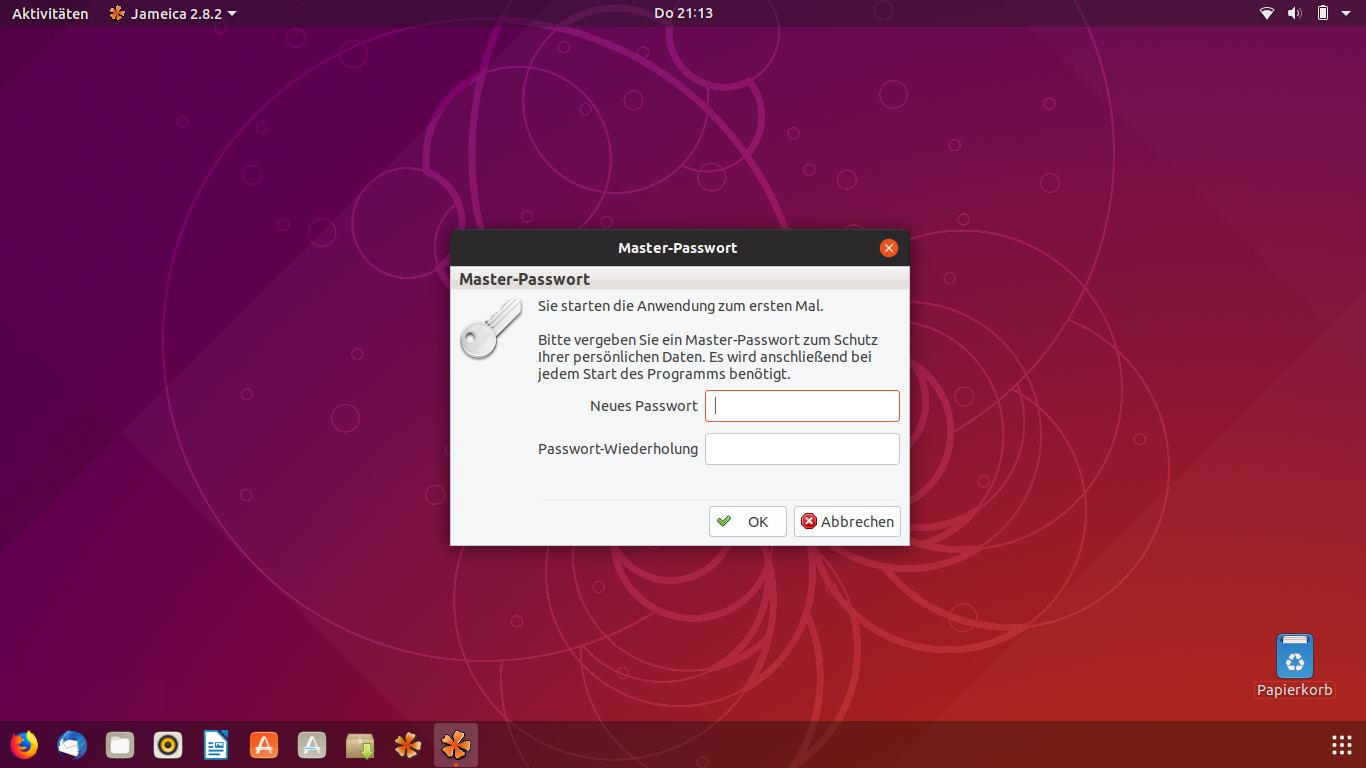Click the Neues Passwort input field

coord(802,406)
